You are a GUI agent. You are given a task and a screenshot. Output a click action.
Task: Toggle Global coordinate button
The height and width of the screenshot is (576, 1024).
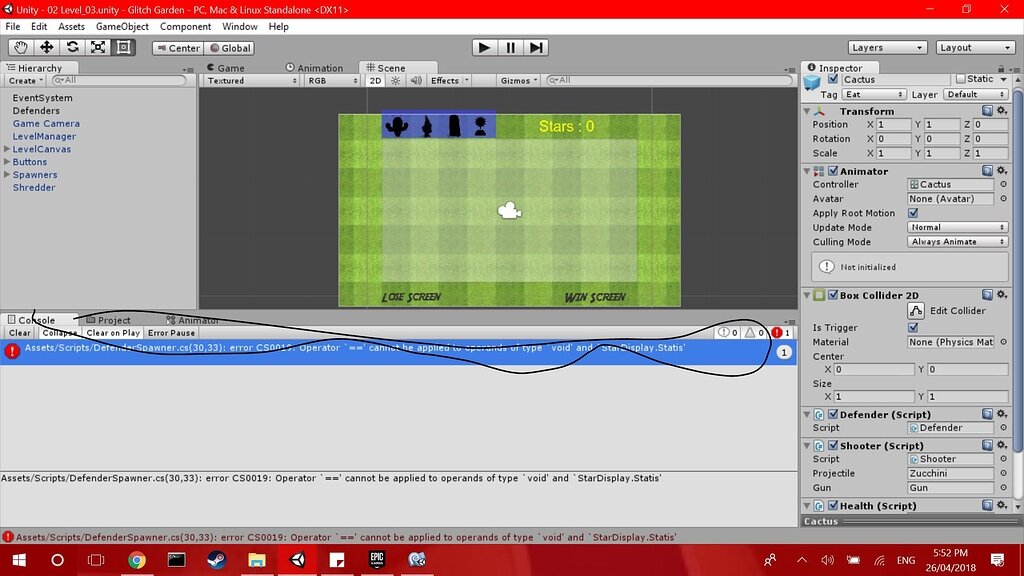(230, 48)
